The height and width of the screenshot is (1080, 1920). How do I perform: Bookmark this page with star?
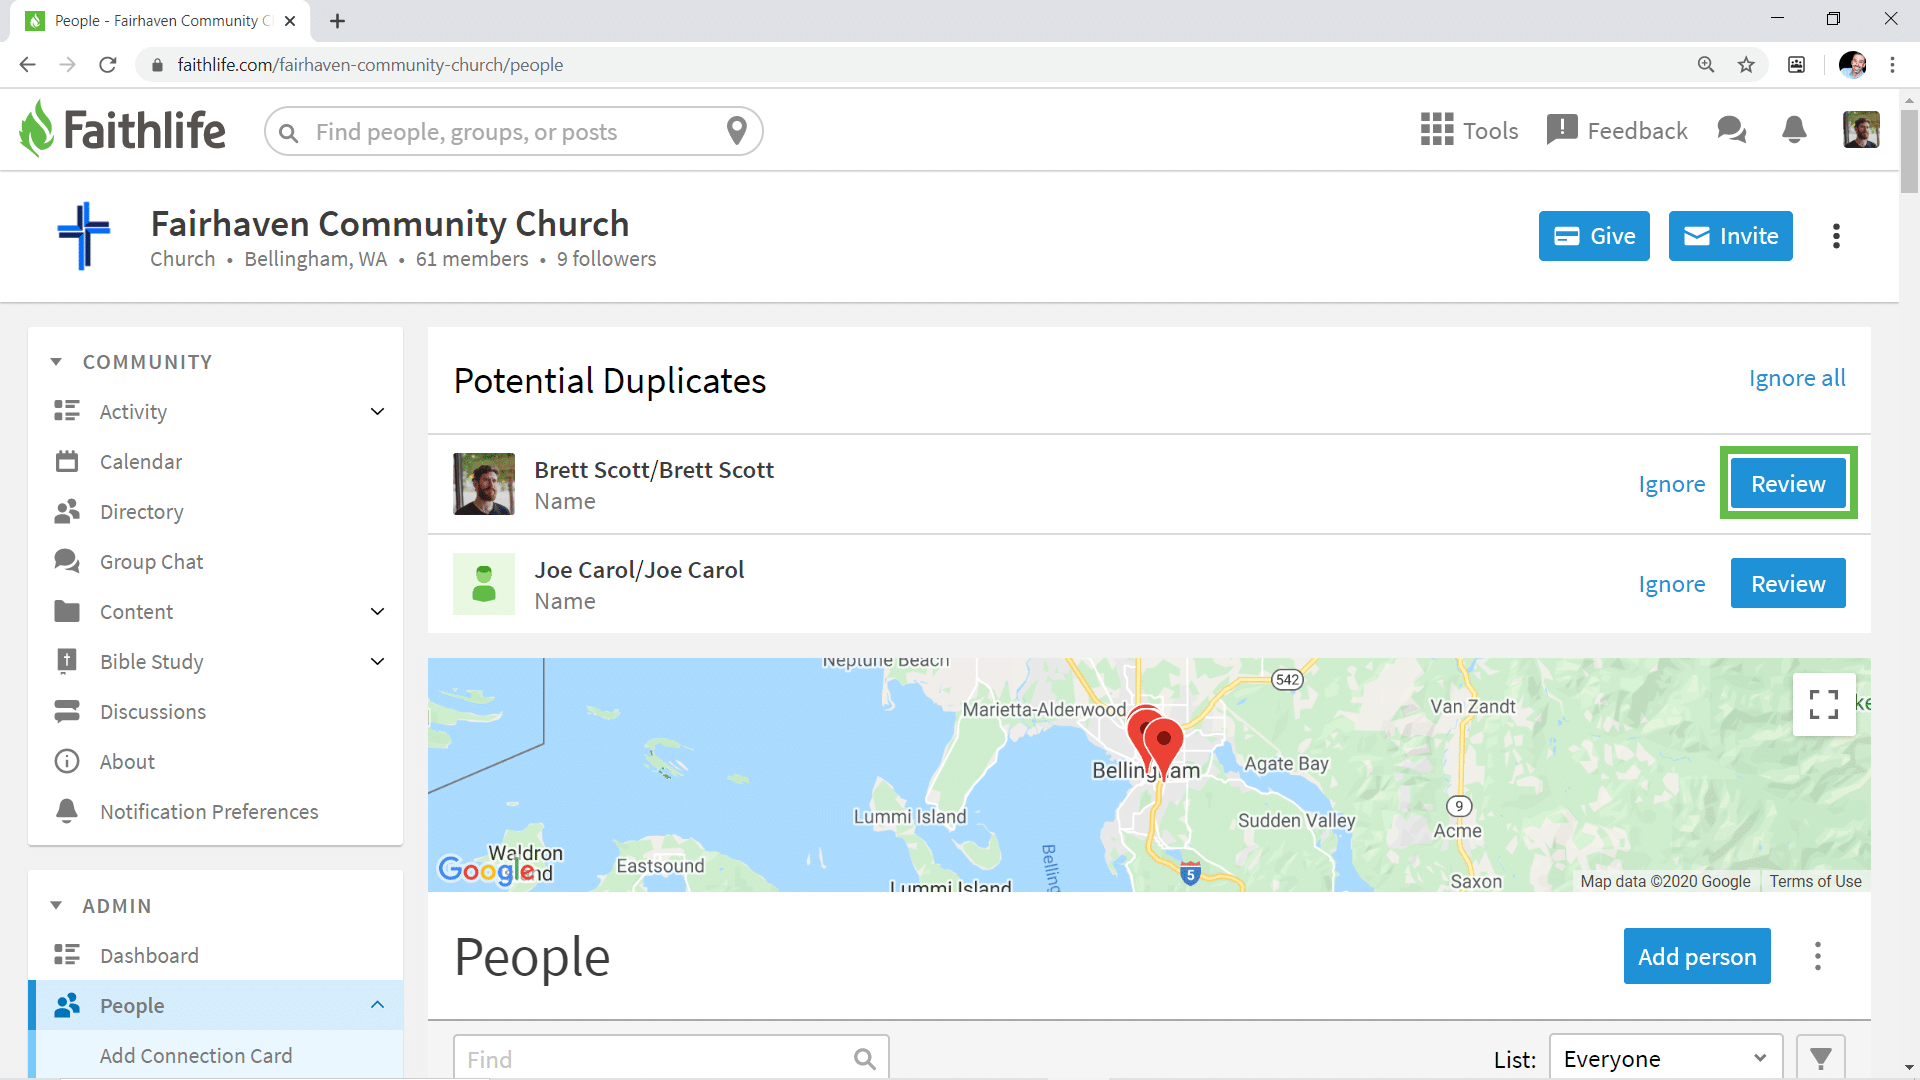click(1746, 65)
